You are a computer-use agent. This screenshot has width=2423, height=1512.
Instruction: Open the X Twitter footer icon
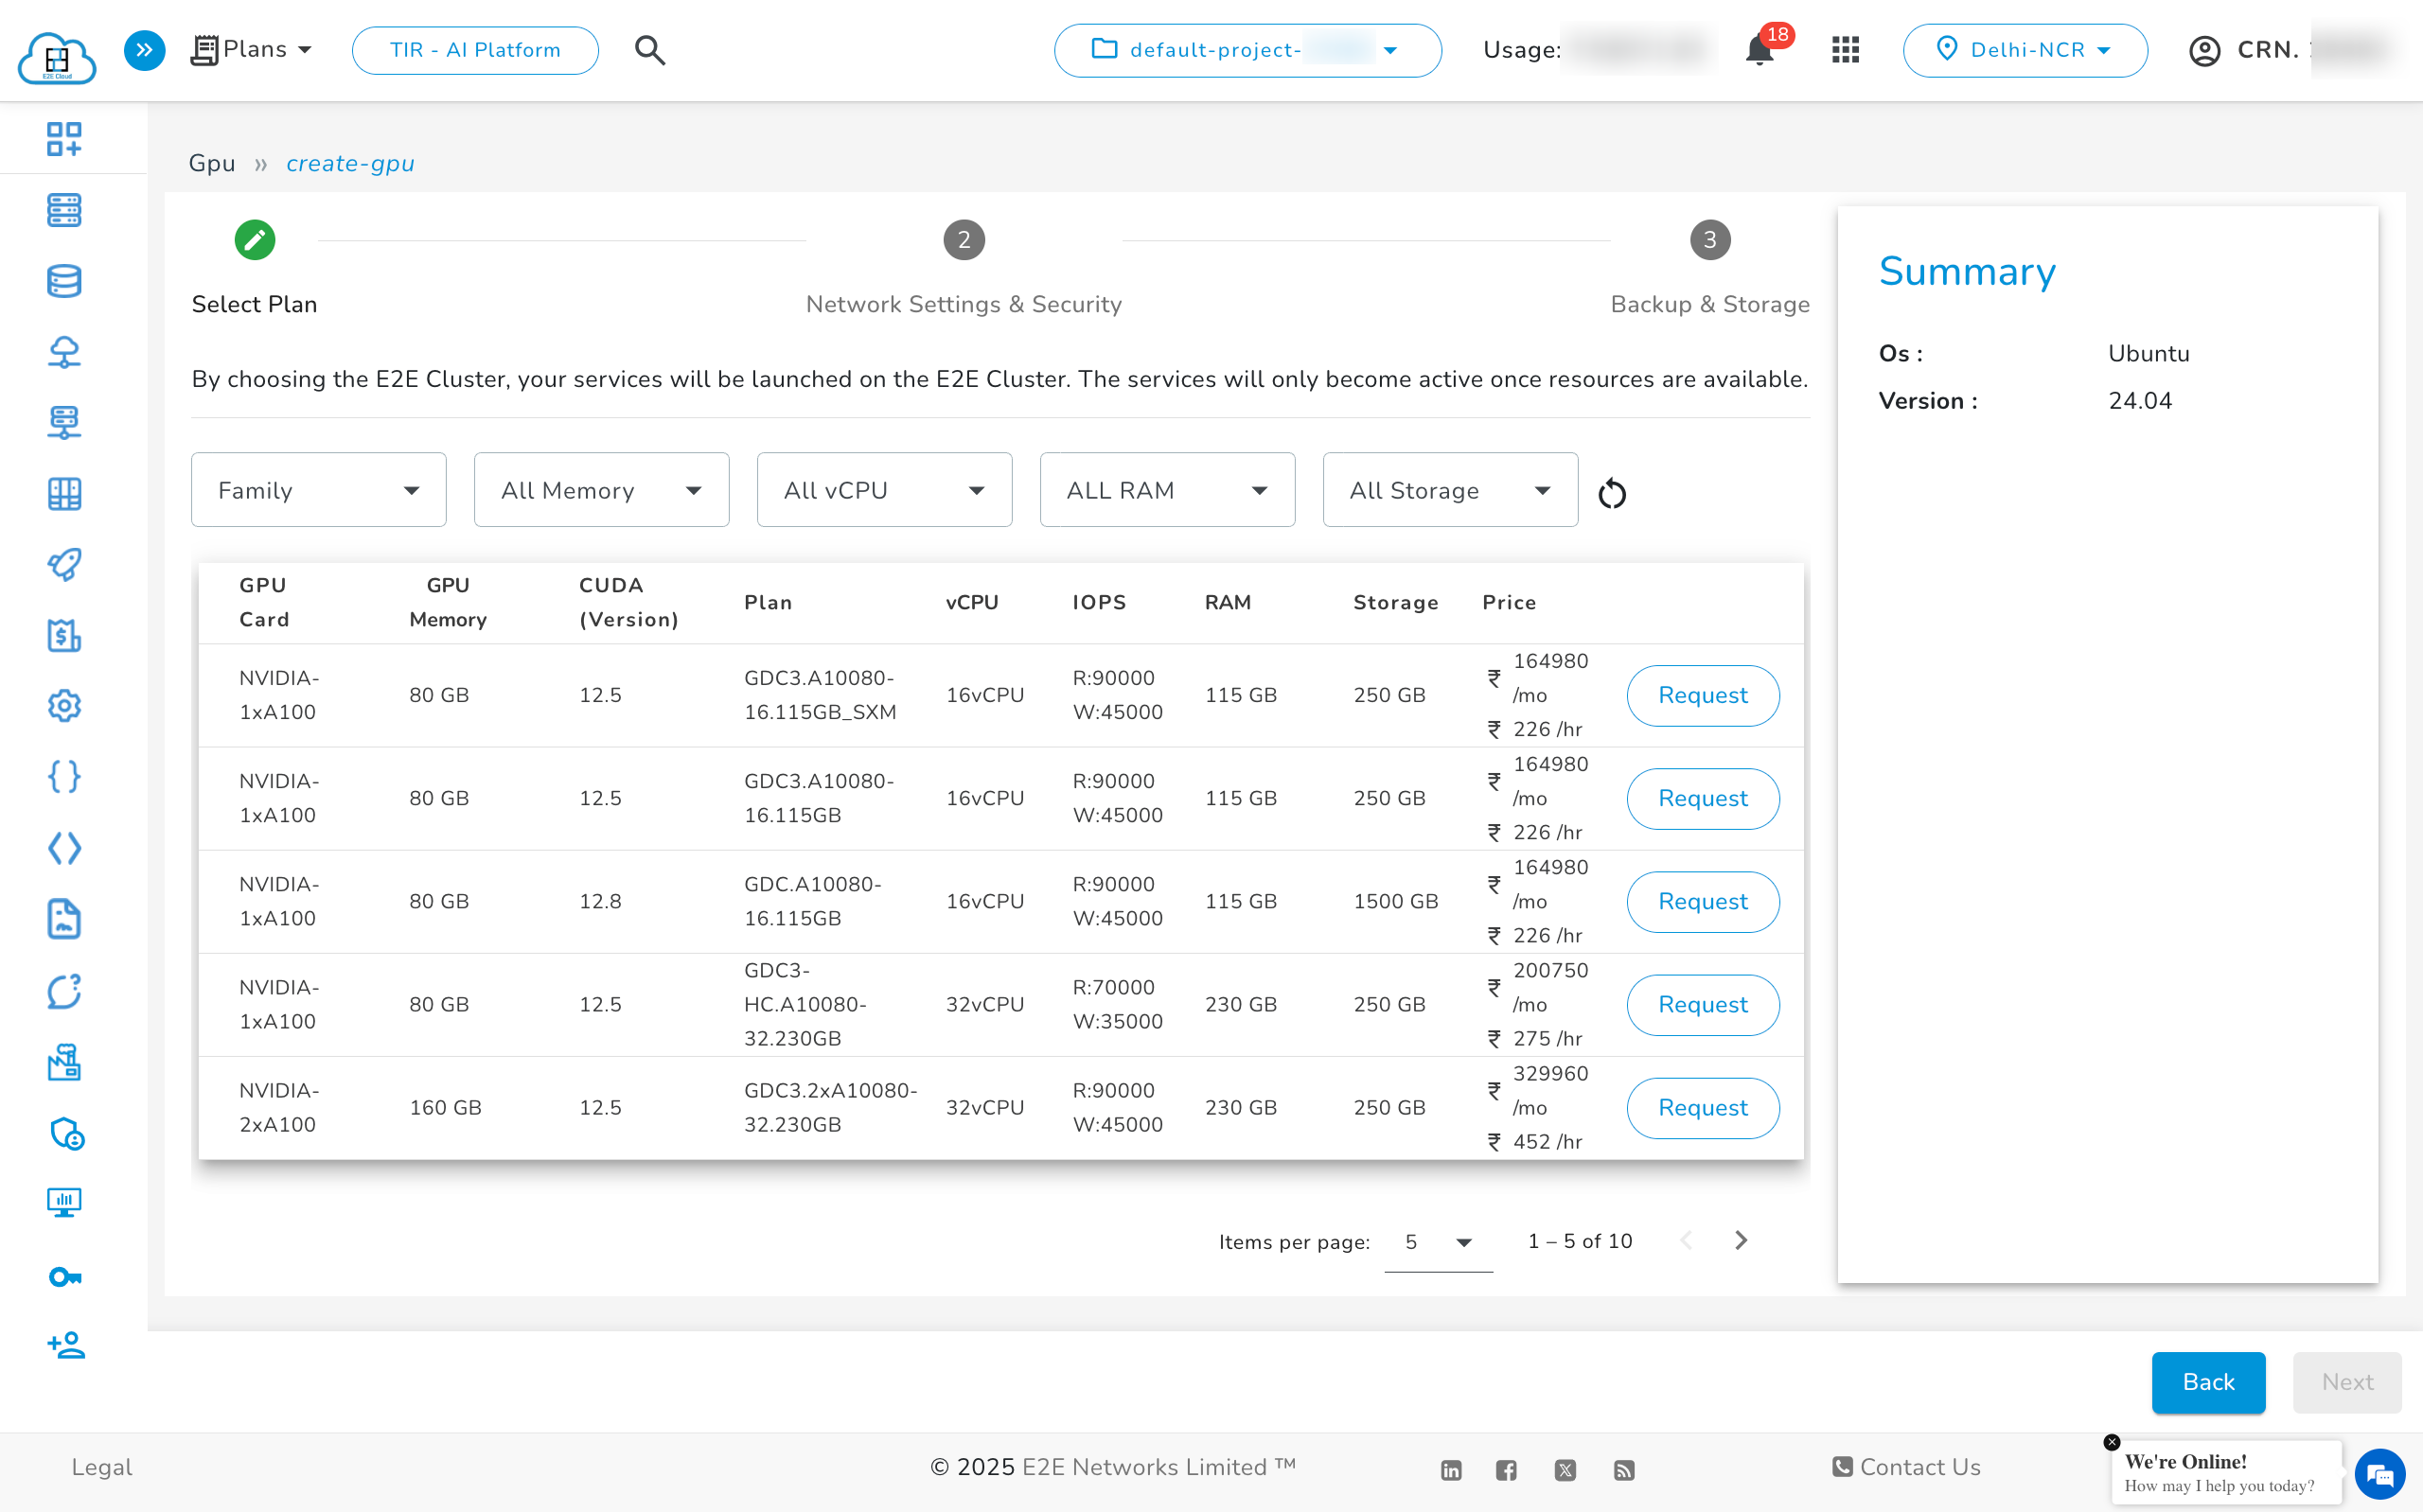point(1565,1470)
